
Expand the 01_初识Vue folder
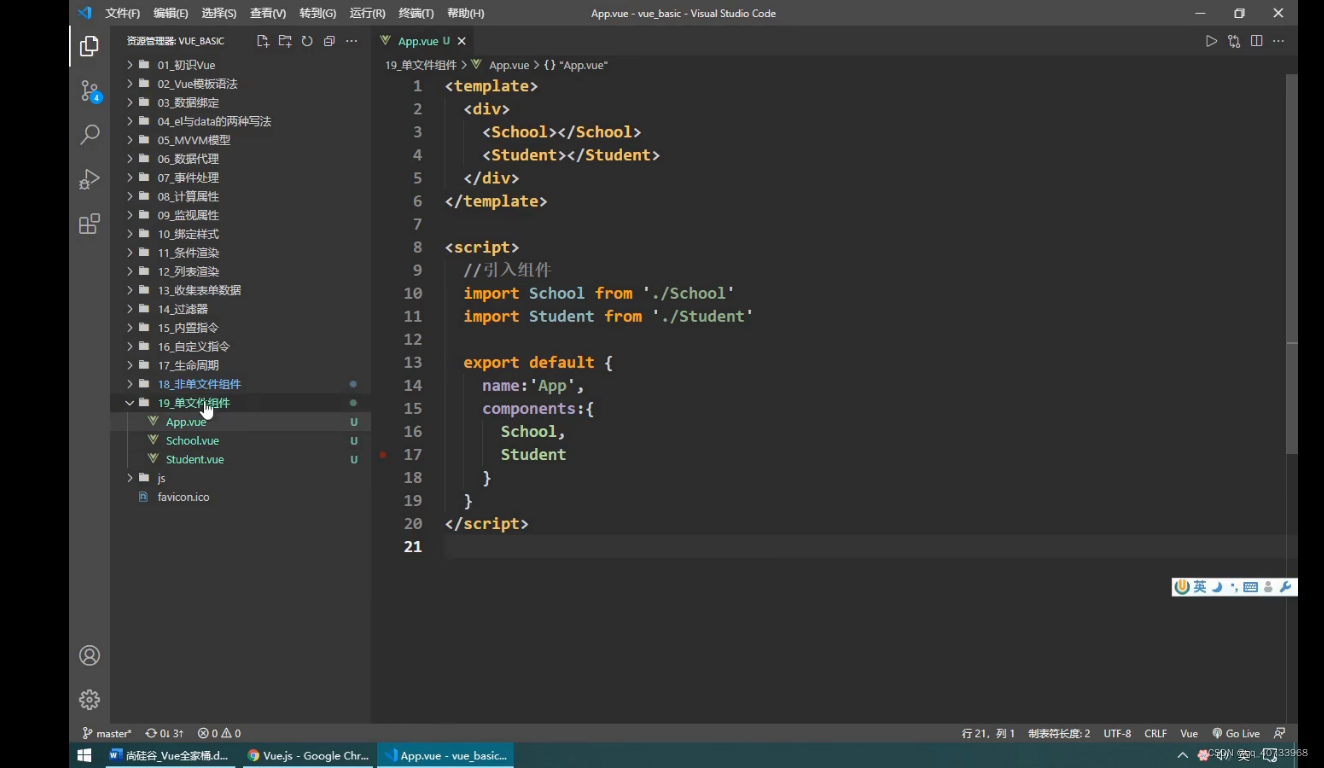240,65
